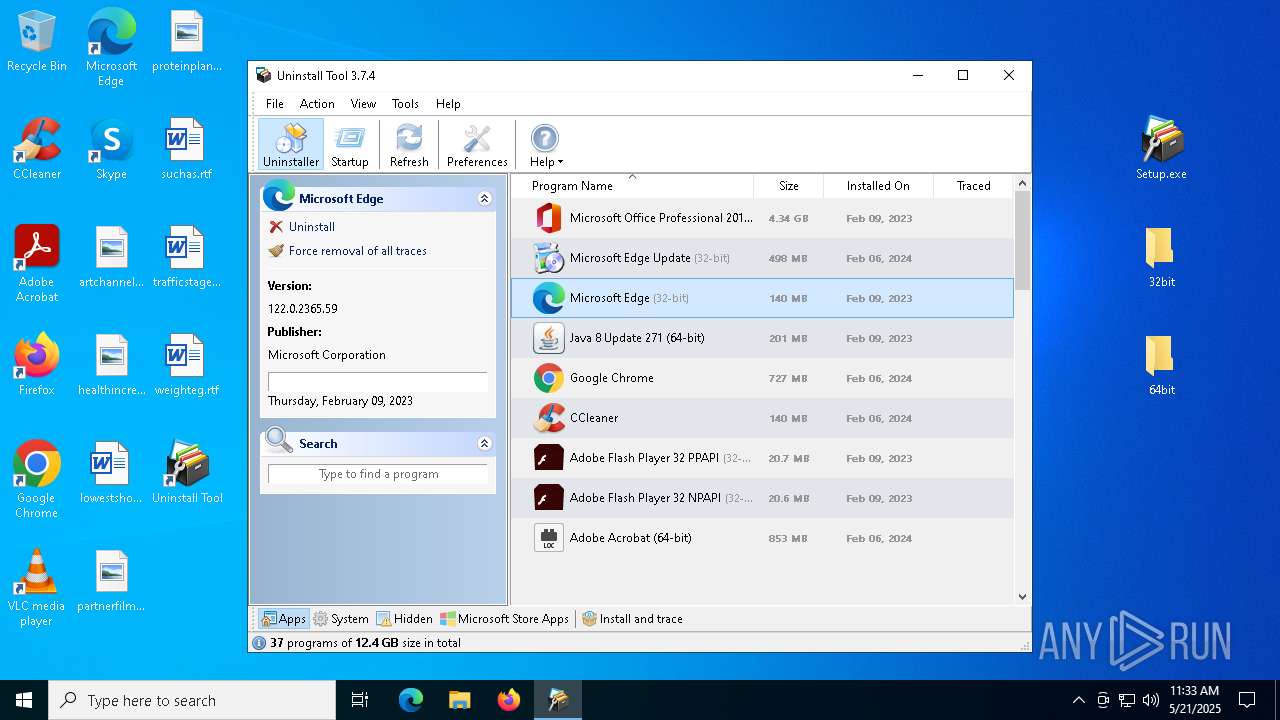Switch to Startup toolbar section
This screenshot has width=1280, height=720.
click(x=350, y=145)
